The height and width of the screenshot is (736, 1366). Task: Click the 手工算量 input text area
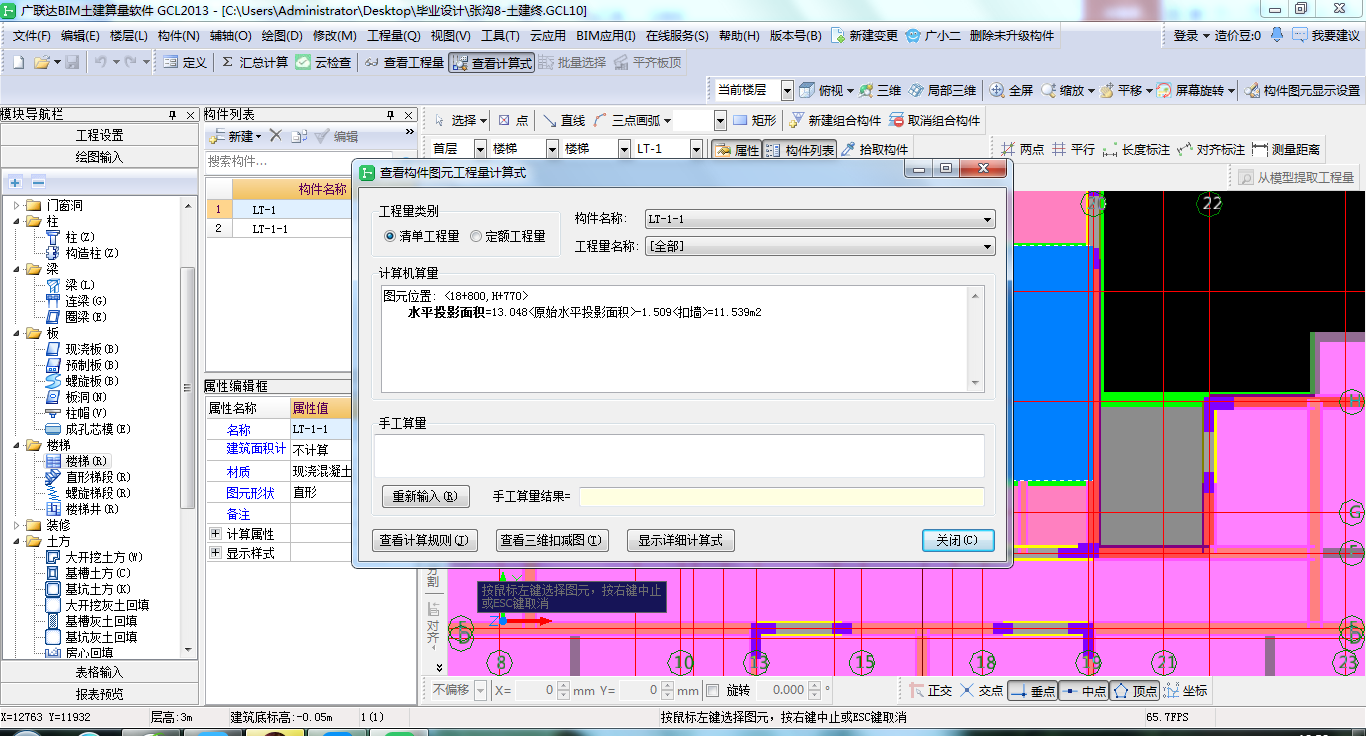pyautogui.click(x=679, y=455)
